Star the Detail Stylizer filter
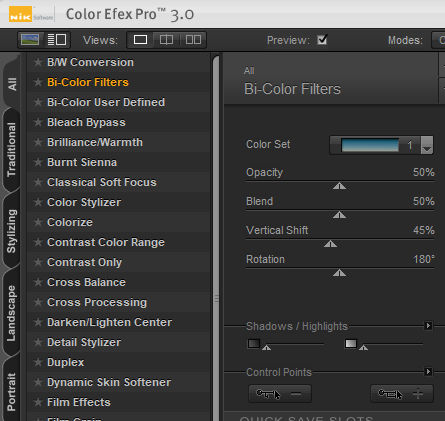Image resolution: width=445 pixels, height=421 pixels. coord(38,342)
